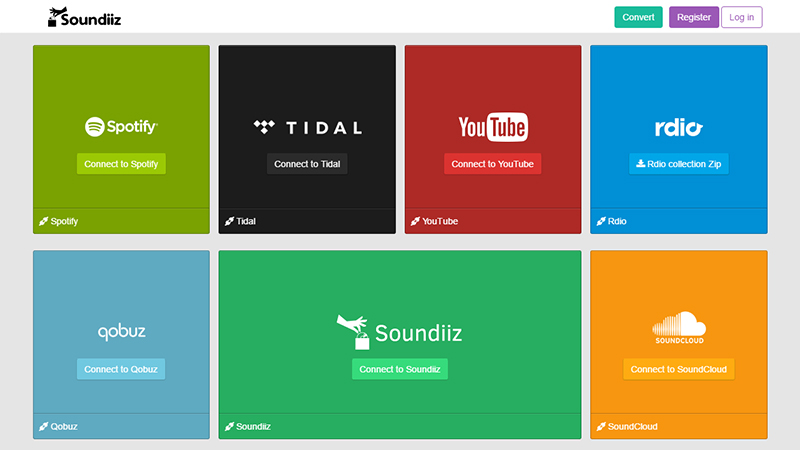Click the Soundiiz footer label text
The width and height of the screenshot is (800, 450).
click(253, 427)
